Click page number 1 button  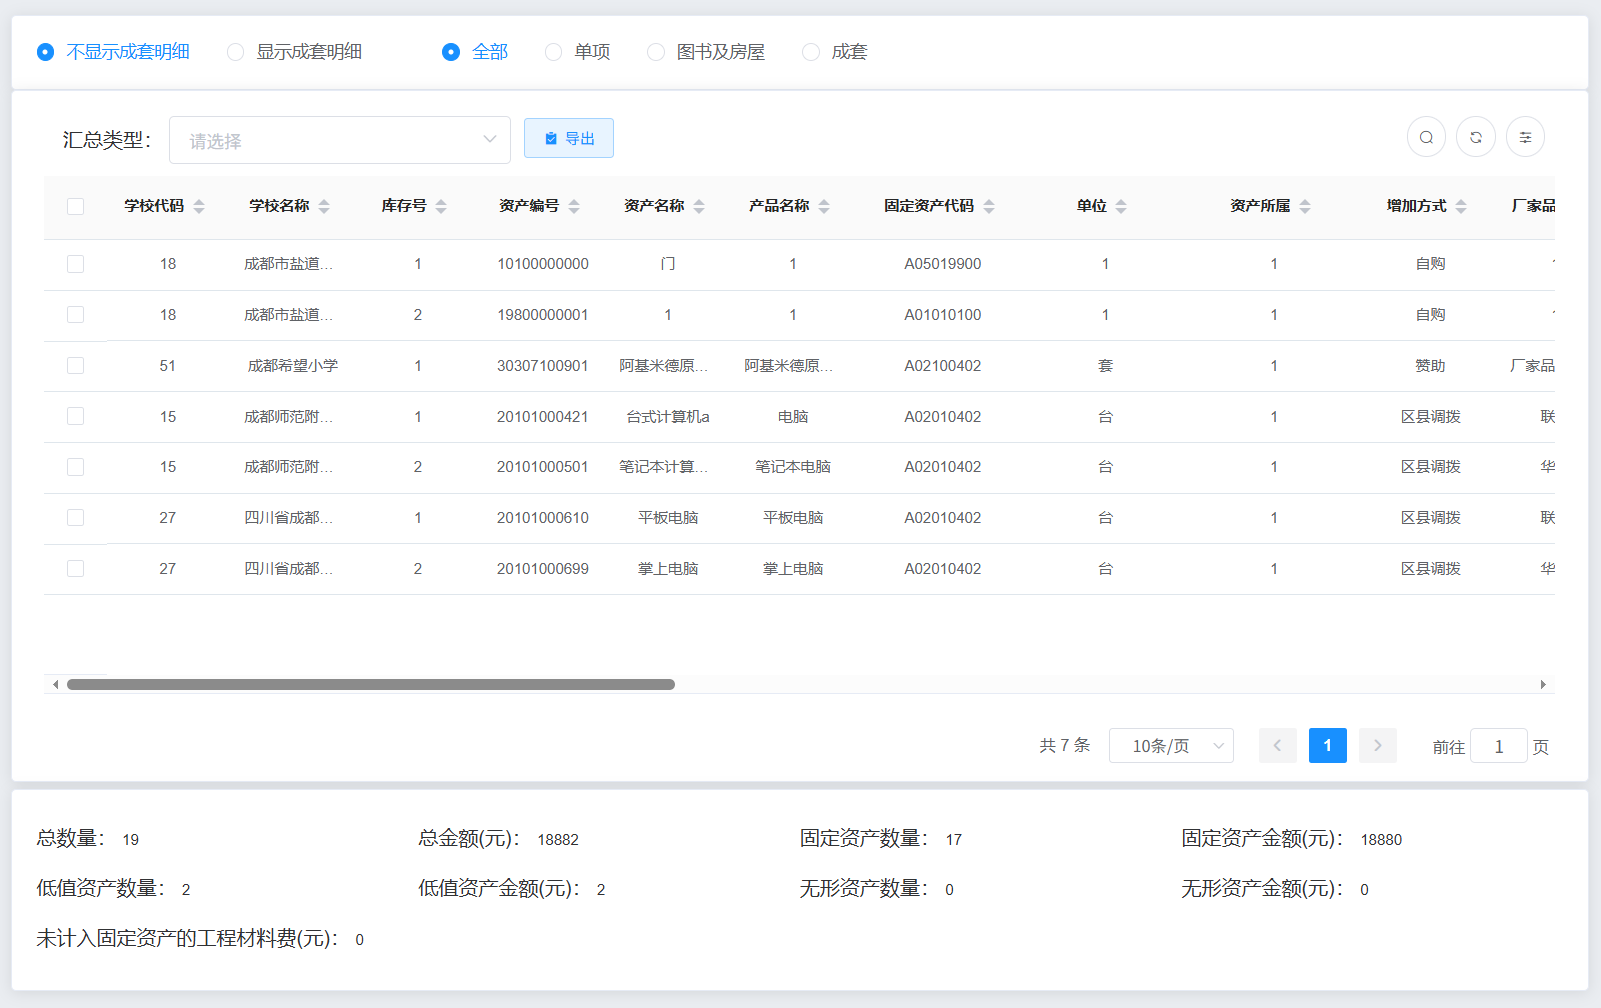[x=1327, y=745]
